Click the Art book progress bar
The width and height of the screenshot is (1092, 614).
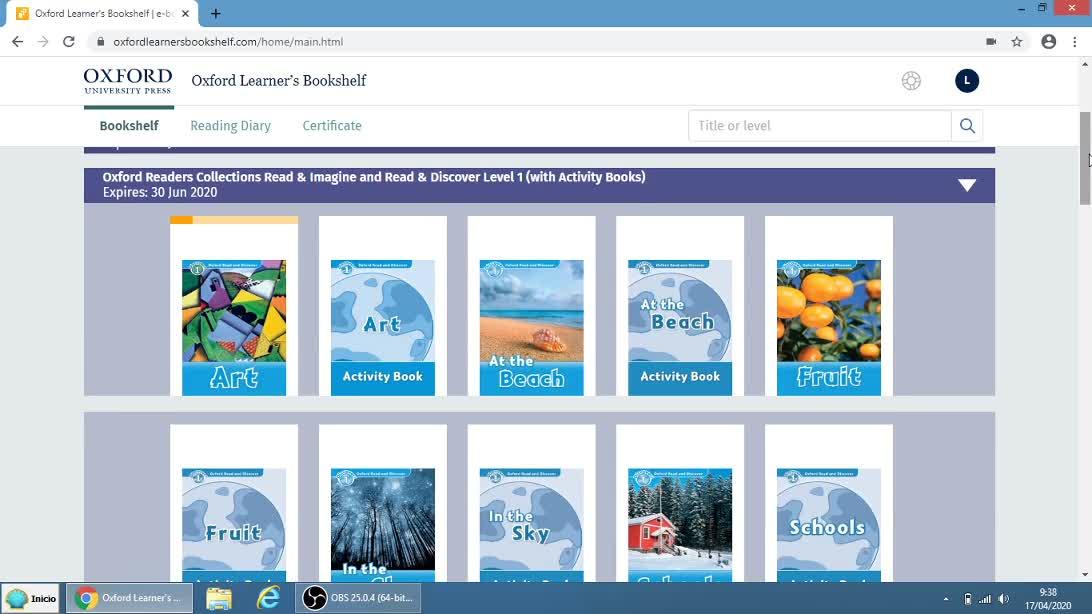(x=234, y=220)
